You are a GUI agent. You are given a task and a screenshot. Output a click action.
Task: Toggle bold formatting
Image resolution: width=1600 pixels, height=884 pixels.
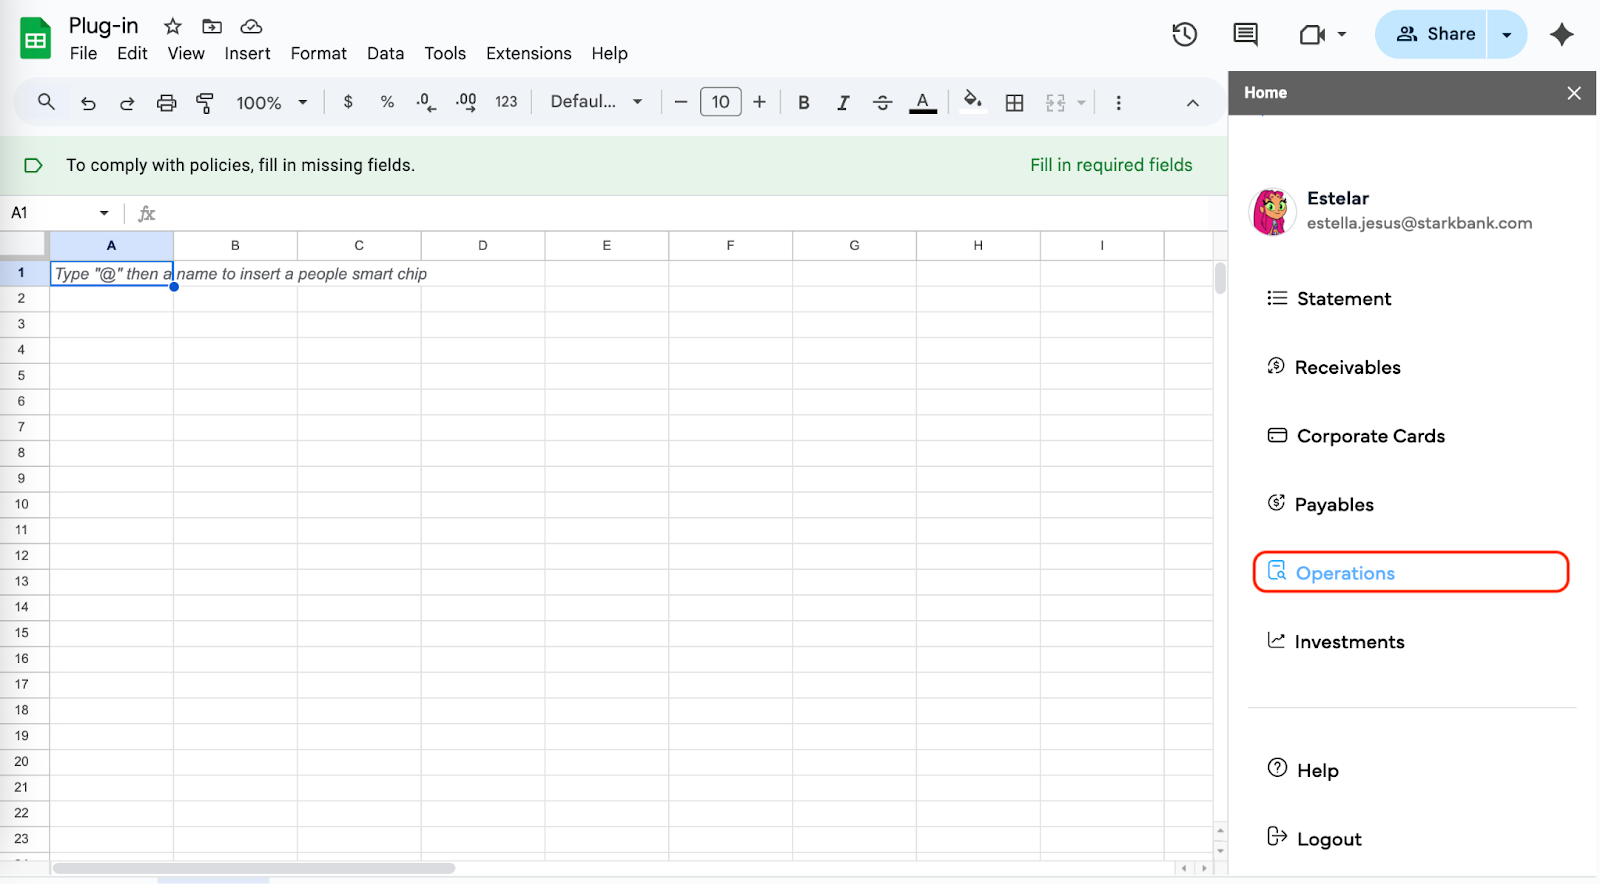pos(803,103)
